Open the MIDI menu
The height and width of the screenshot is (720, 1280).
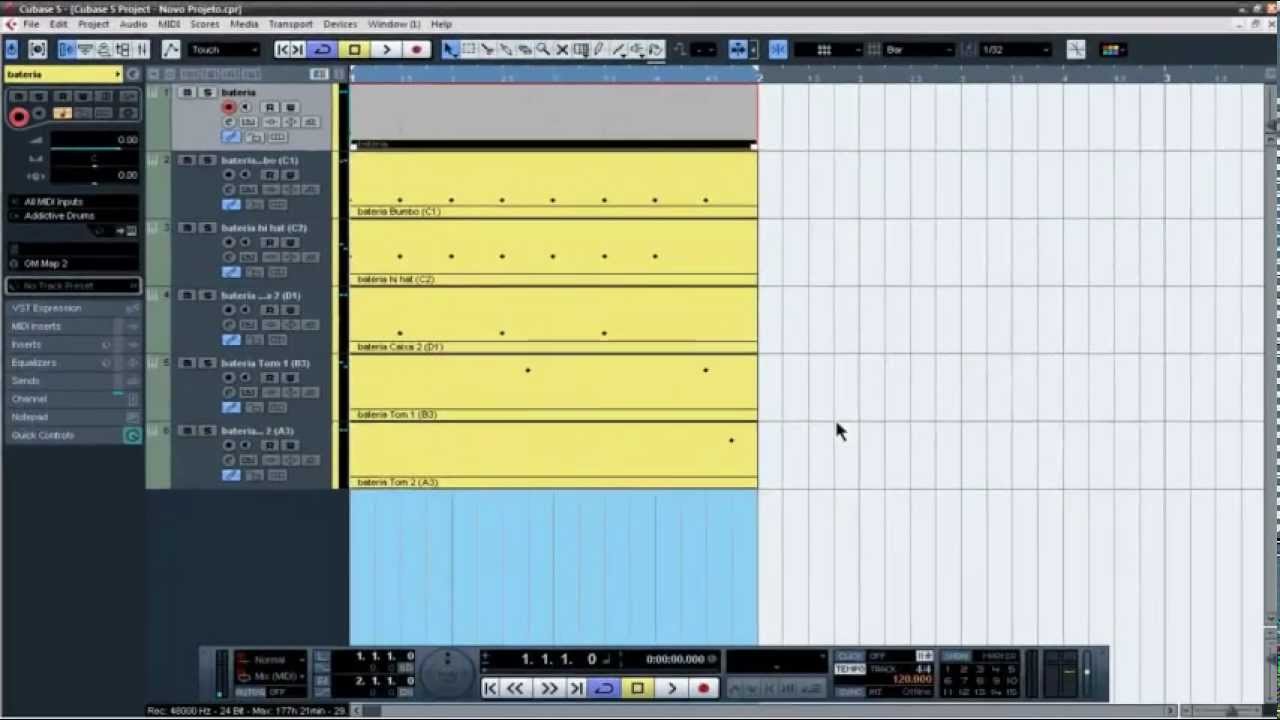coord(169,24)
